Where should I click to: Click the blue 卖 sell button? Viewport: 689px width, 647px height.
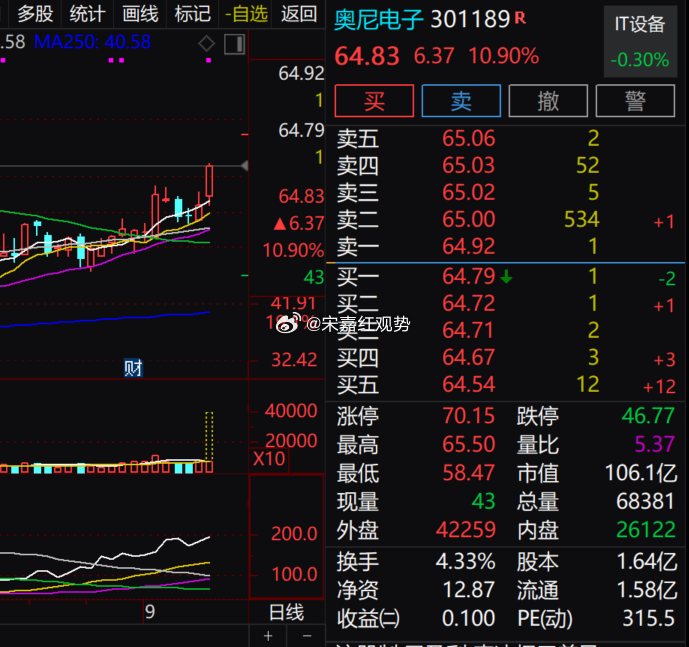[461, 101]
